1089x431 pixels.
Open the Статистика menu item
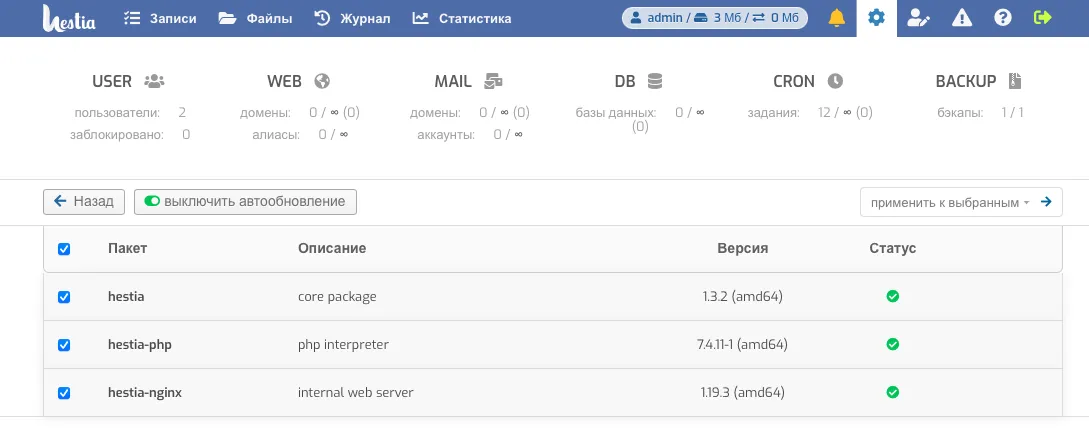[x=462, y=18]
